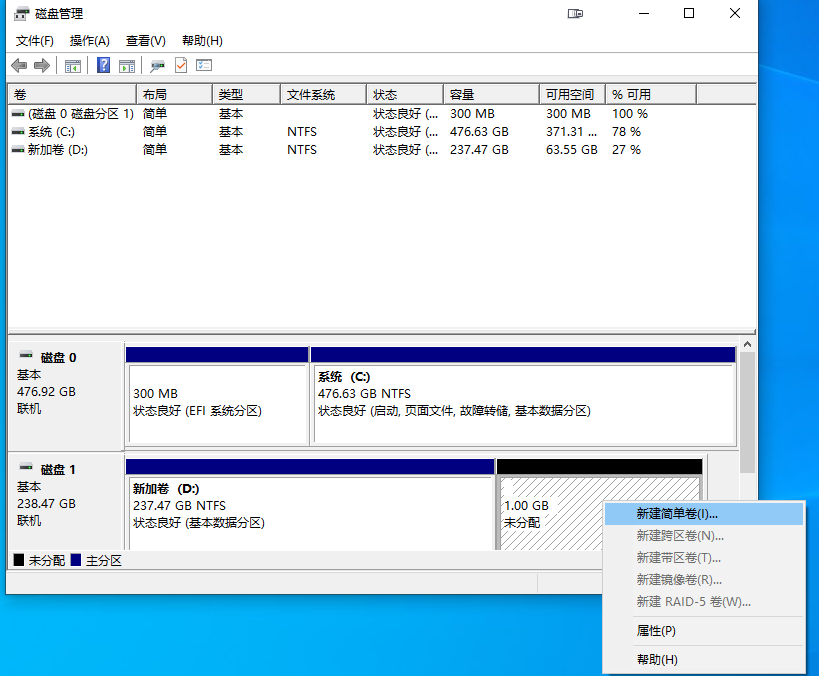Click the Disk Management title bar icon

click(21, 14)
